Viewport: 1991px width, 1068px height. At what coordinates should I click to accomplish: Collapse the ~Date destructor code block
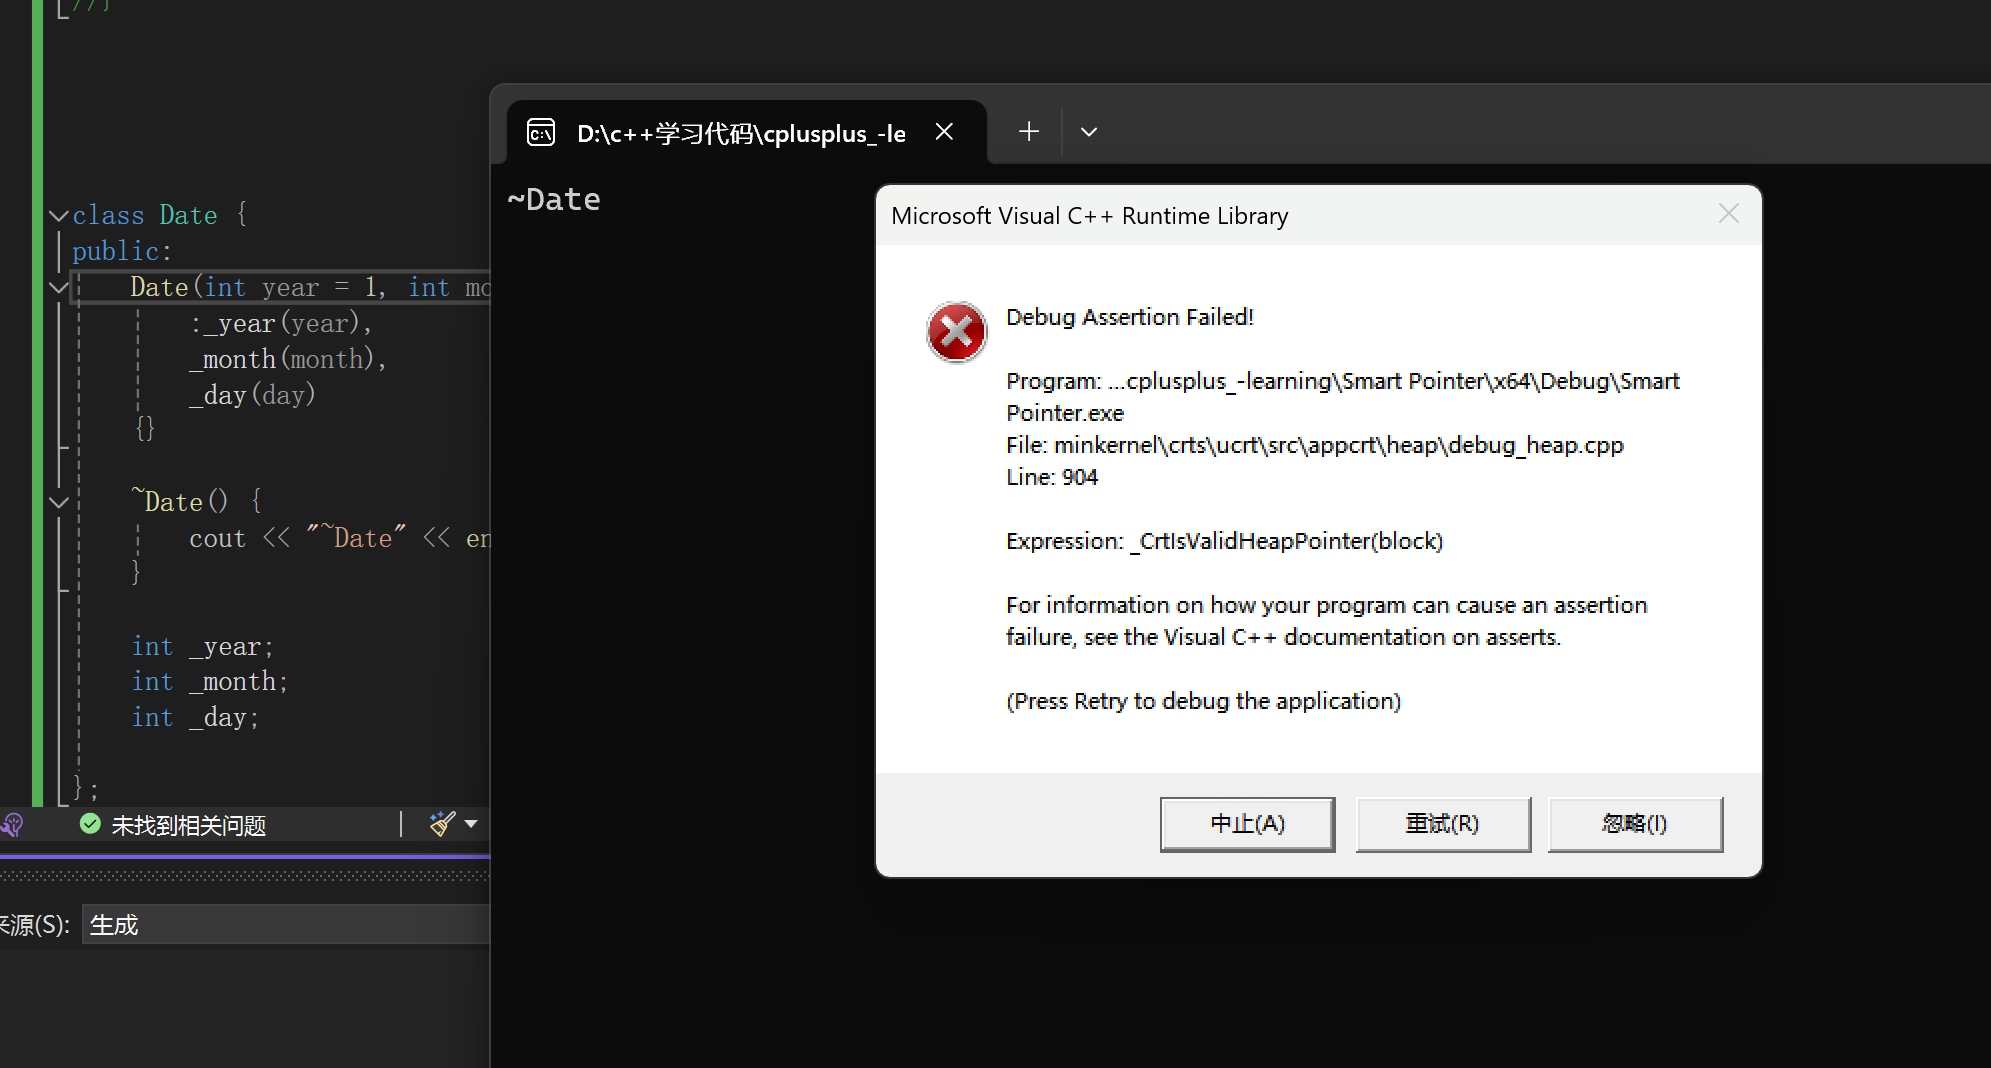point(59,502)
